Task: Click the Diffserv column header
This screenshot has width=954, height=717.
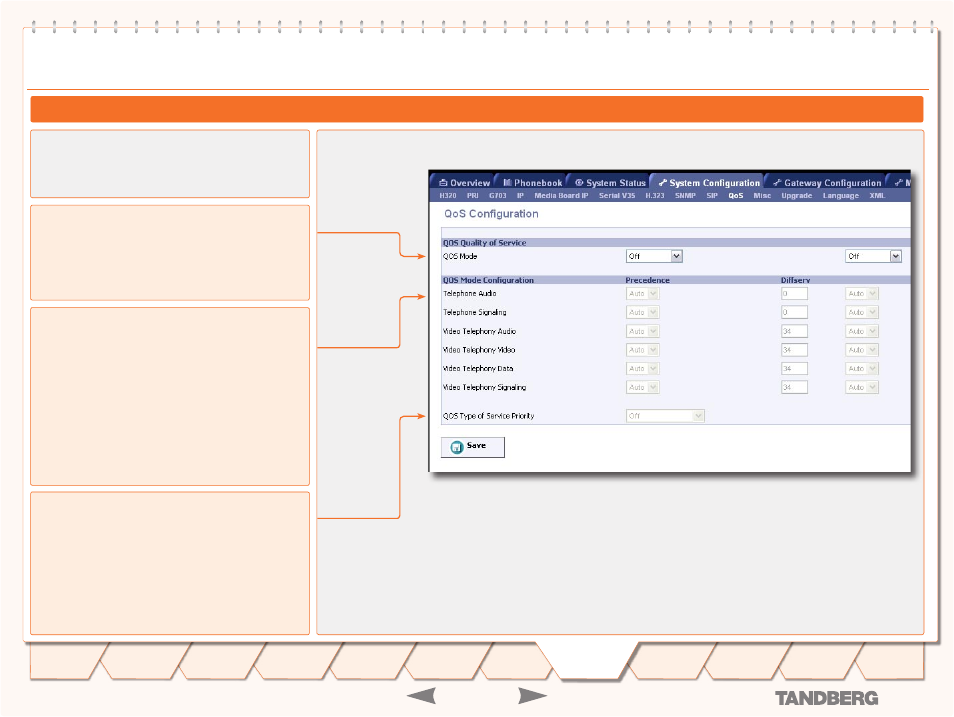Action: click(x=795, y=280)
